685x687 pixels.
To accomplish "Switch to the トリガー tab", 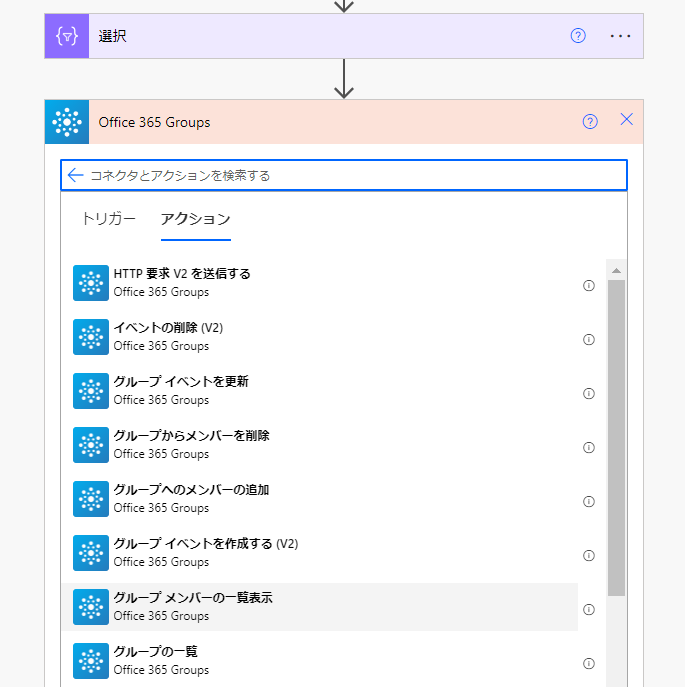I will pyautogui.click(x=108, y=218).
